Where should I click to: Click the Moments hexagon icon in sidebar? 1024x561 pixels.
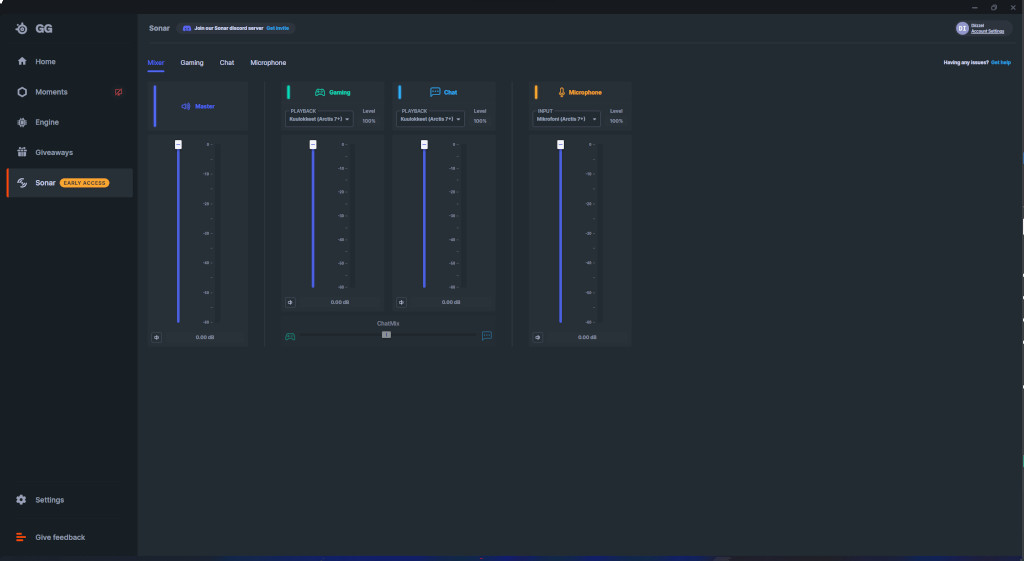(x=22, y=92)
